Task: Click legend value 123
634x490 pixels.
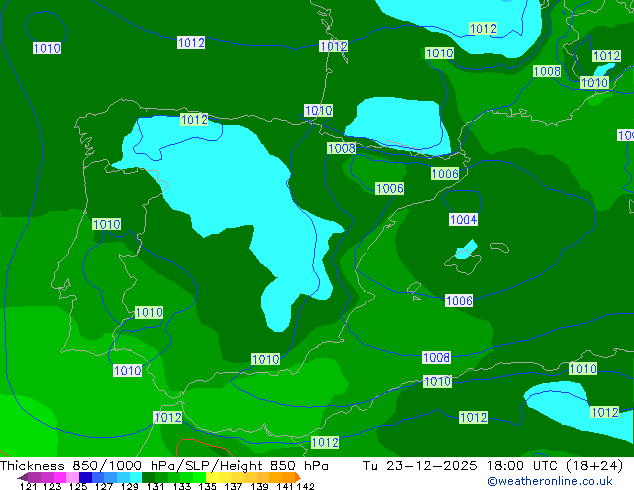Action: [x=52, y=486]
